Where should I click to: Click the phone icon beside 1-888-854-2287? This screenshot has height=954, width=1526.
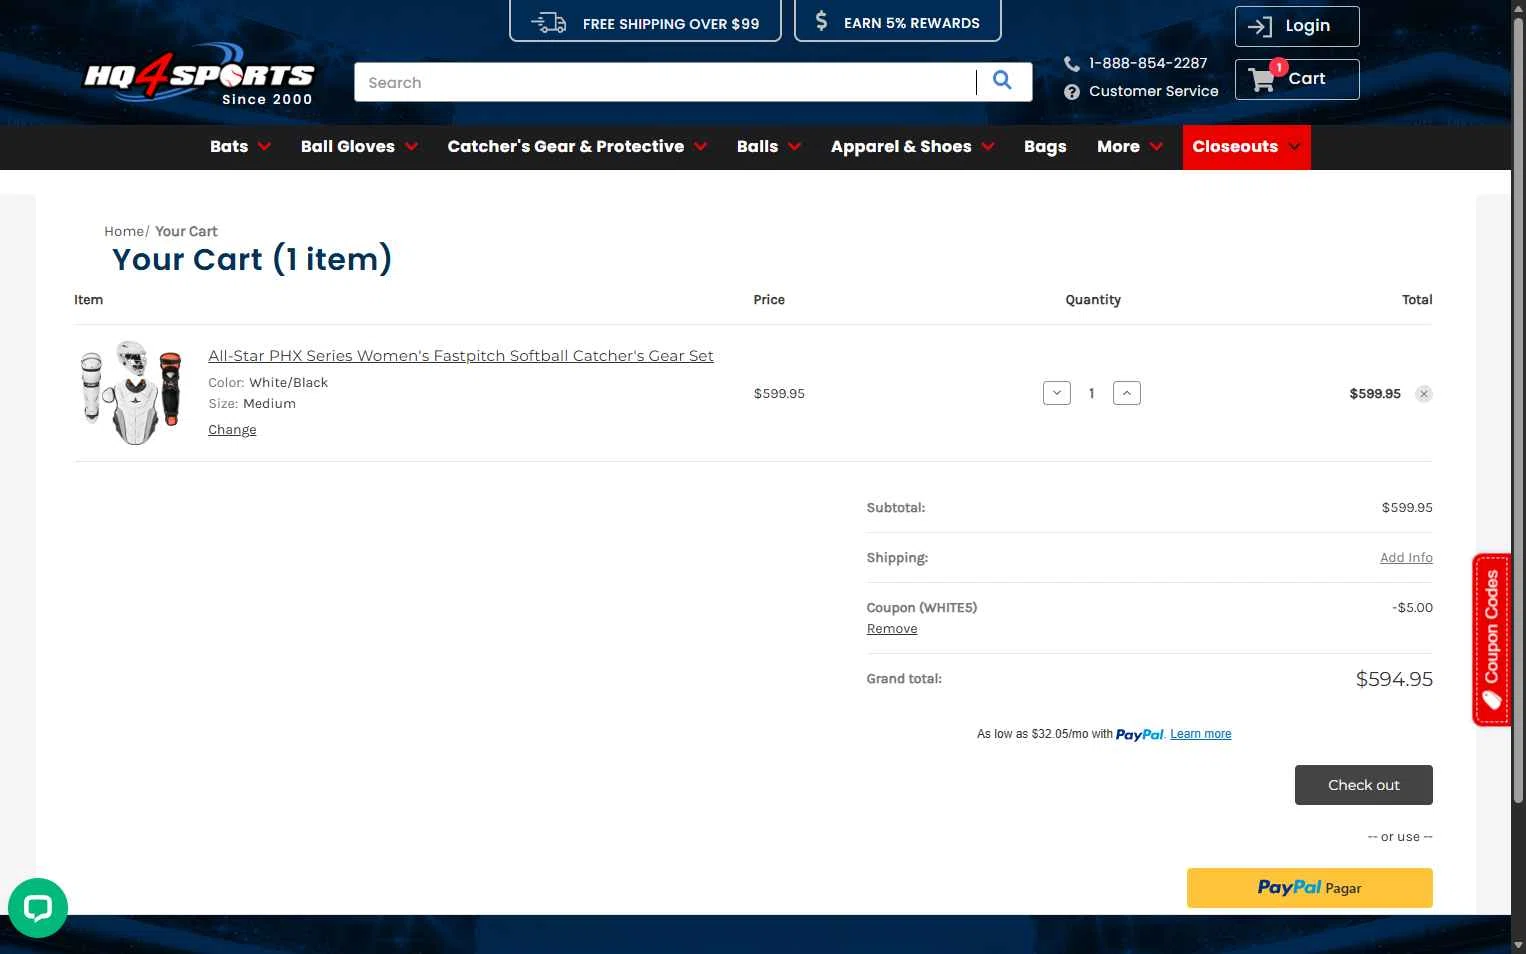pyautogui.click(x=1071, y=63)
